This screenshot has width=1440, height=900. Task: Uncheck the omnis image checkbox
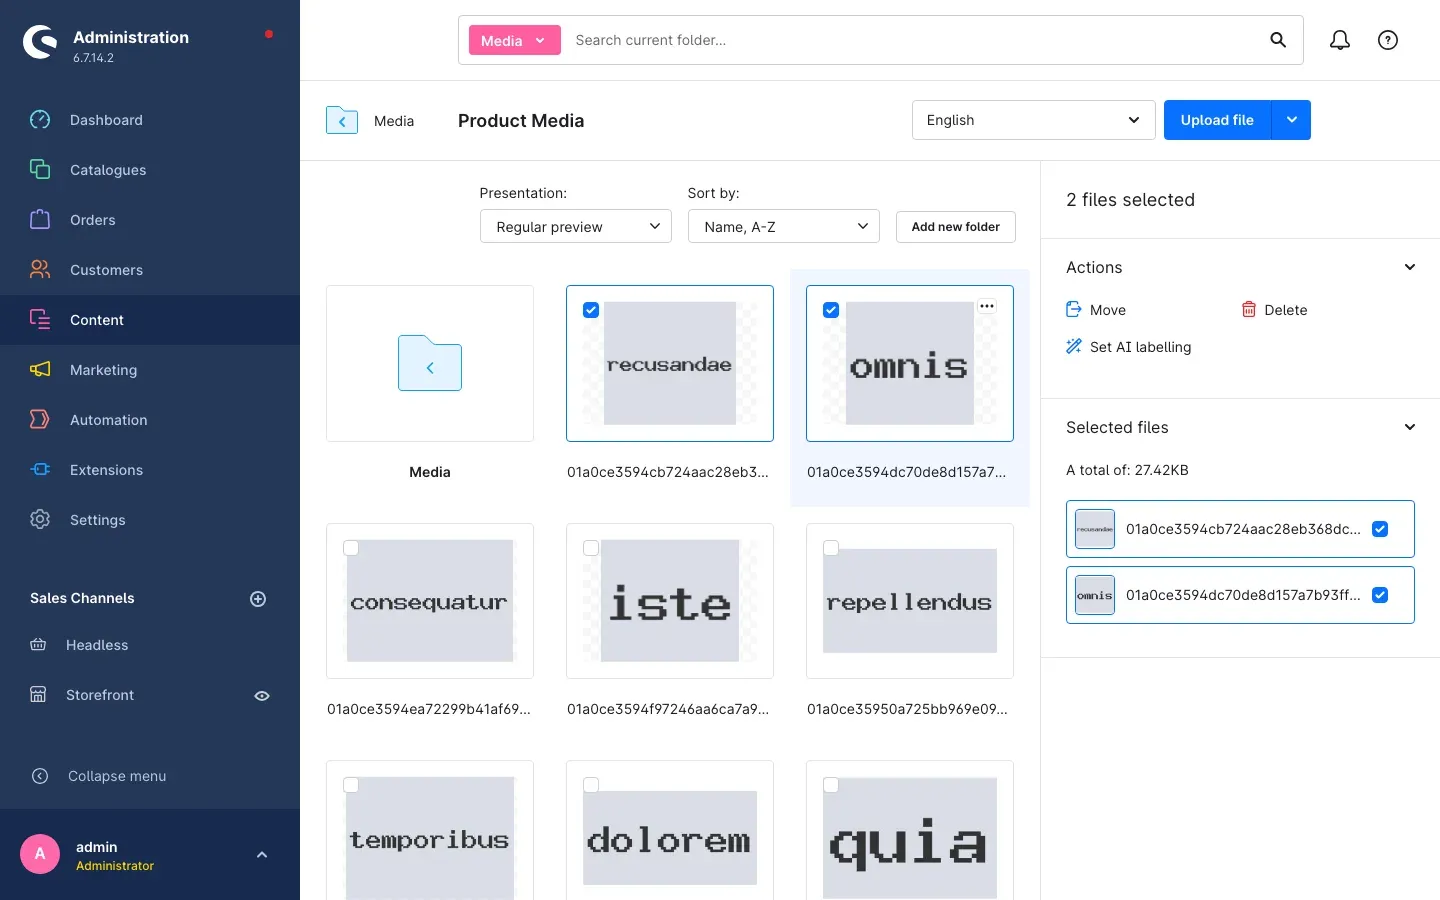(x=831, y=310)
